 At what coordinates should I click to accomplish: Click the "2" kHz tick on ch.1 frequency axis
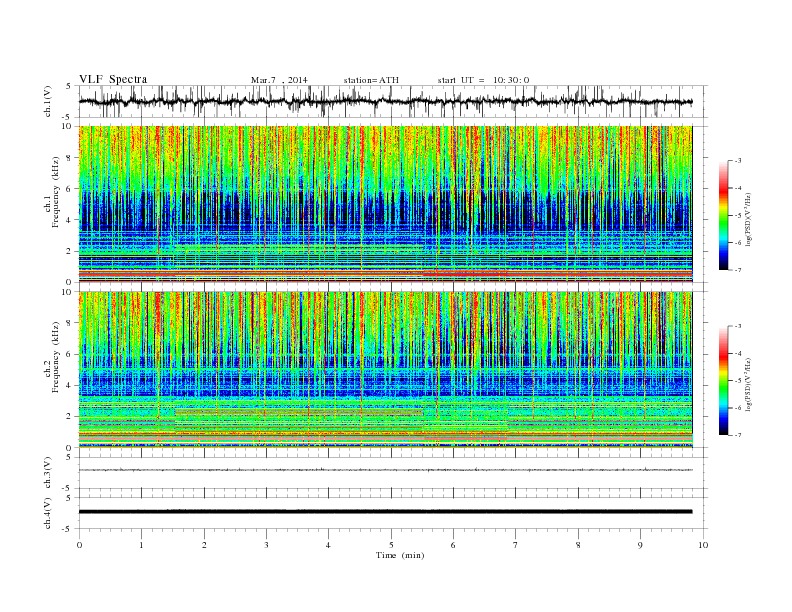(70, 251)
